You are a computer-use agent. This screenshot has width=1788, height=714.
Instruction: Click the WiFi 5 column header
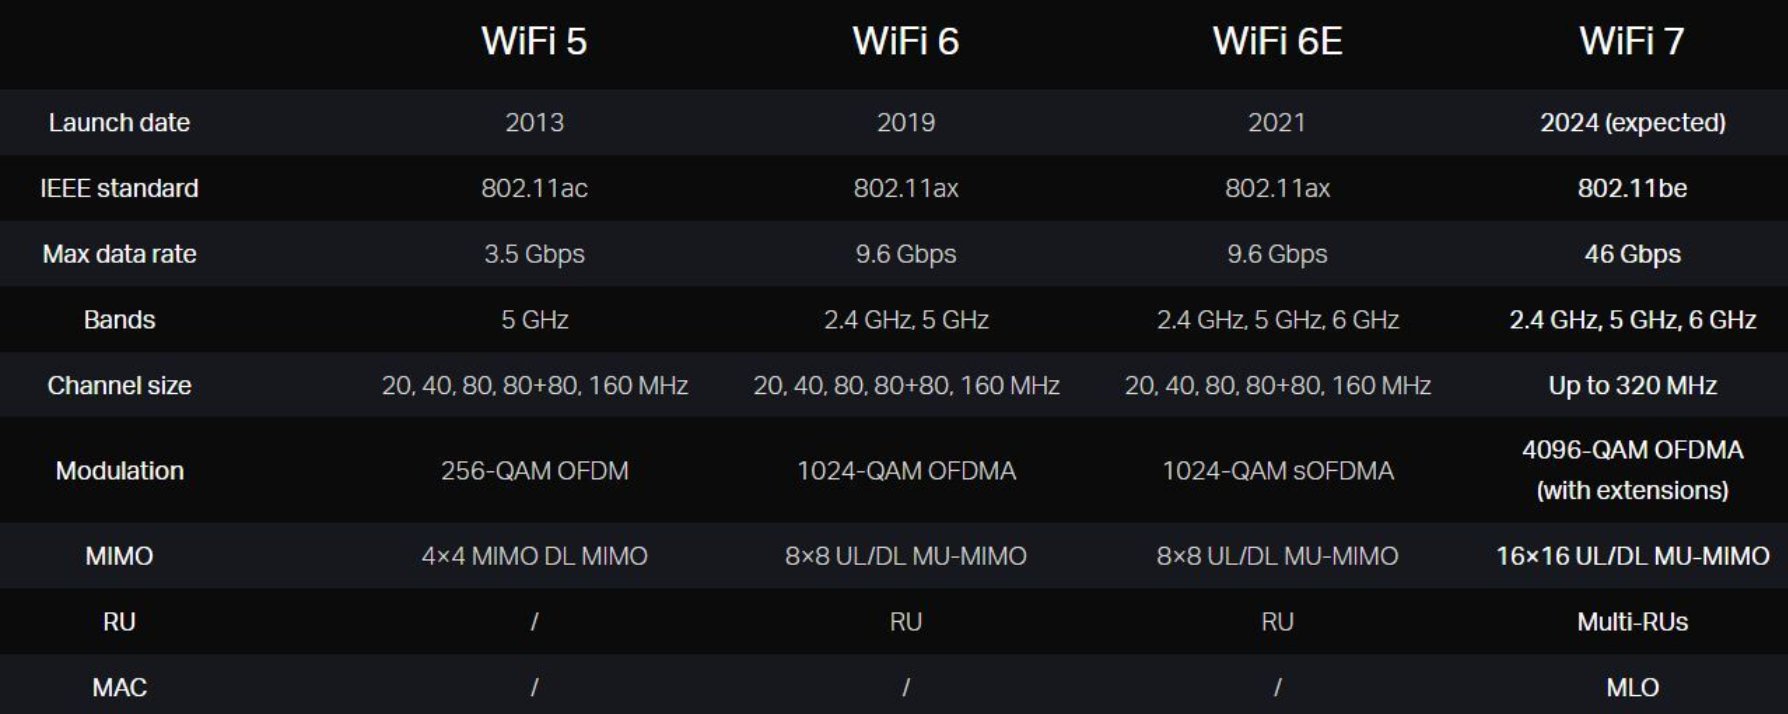(534, 42)
